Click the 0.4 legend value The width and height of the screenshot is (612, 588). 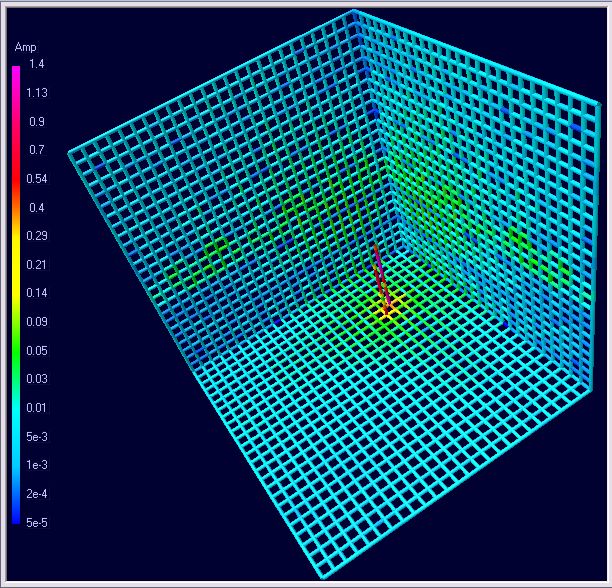(37, 208)
